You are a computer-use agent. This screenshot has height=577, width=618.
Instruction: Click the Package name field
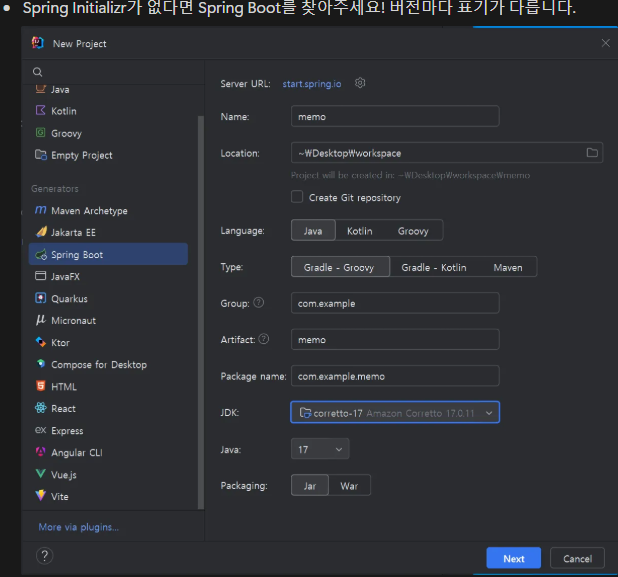point(395,376)
